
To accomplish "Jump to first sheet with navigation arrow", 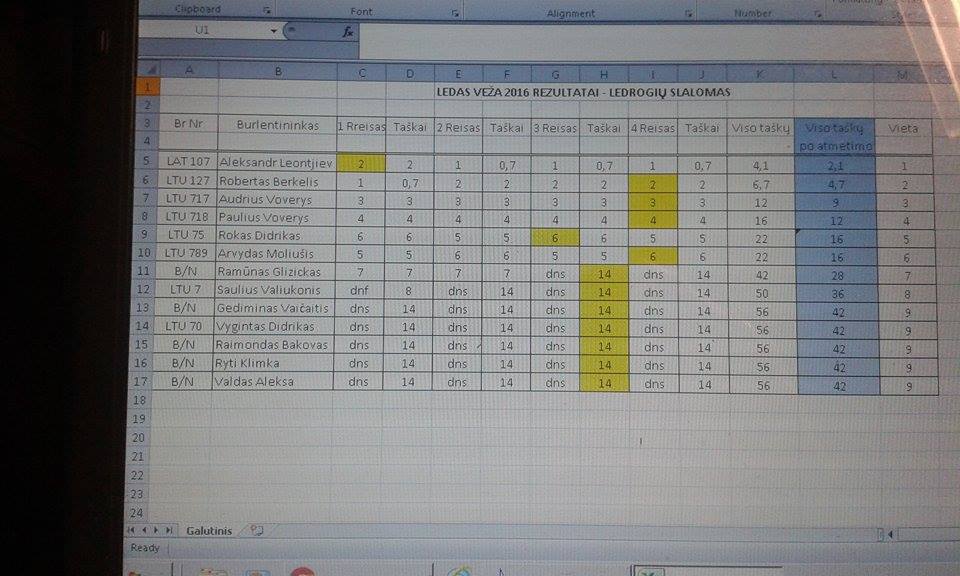I will [131, 530].
